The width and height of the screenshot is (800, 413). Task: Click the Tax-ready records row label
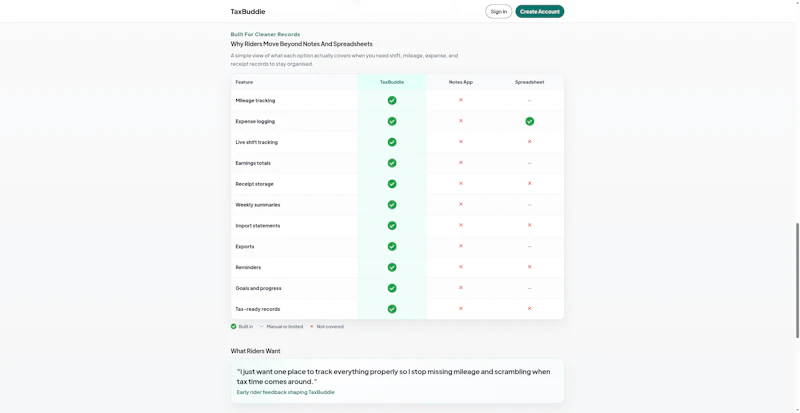click(258, 309)
